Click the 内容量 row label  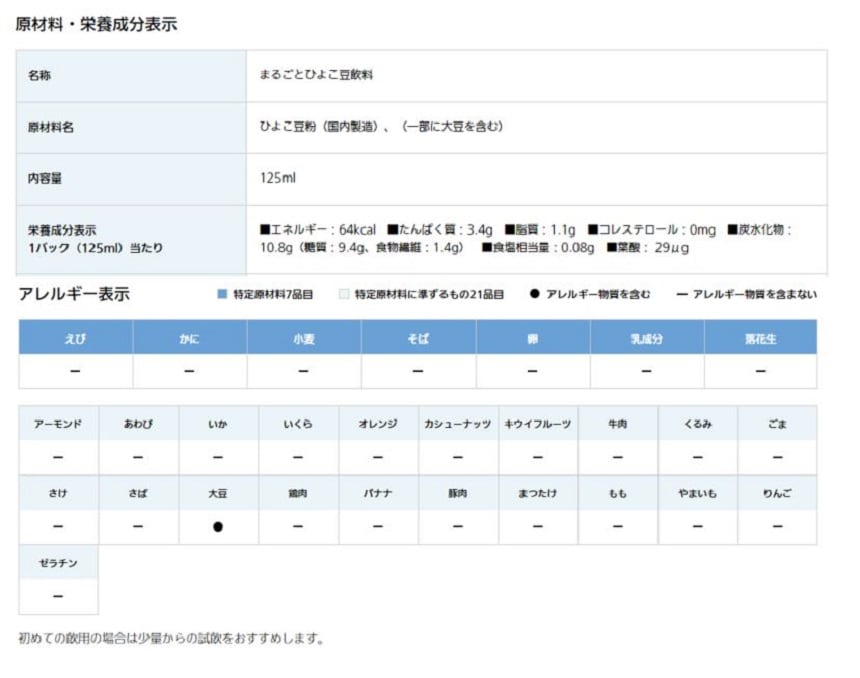pyautogui.click(x=44, y=179)
